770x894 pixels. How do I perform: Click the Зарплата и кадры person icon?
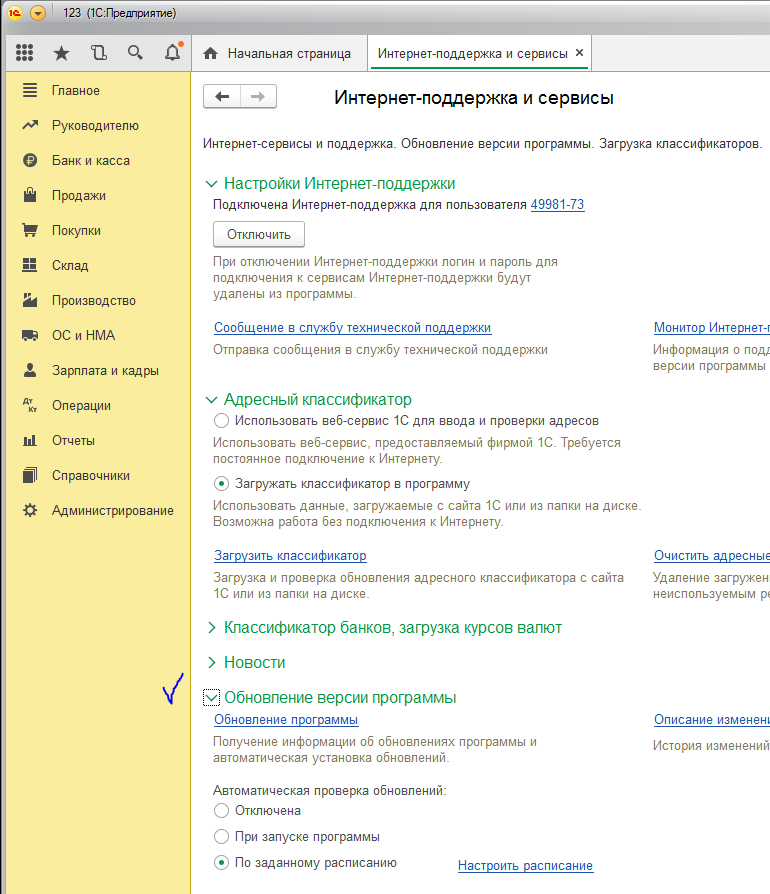tap(30, 370)
